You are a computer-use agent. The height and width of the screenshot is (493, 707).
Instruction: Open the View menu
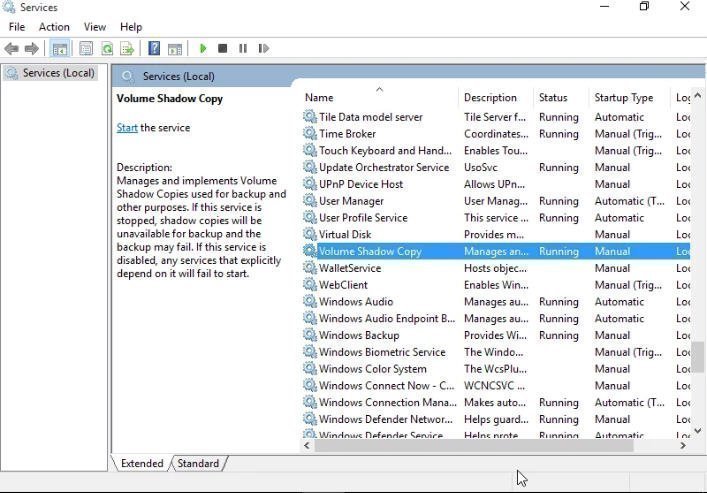coord(95,27)
